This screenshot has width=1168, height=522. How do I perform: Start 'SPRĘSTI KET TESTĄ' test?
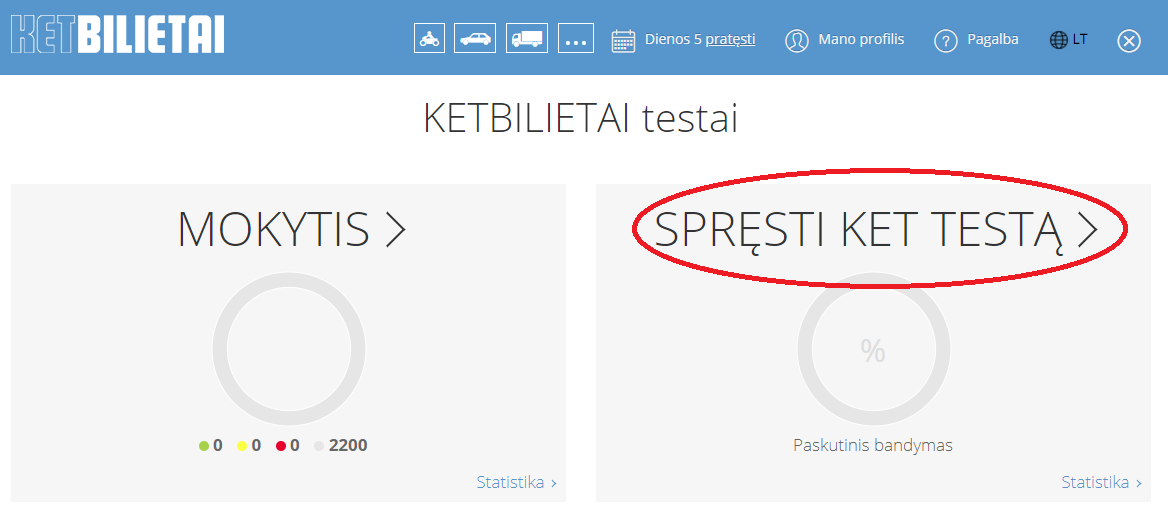[876, 230]
